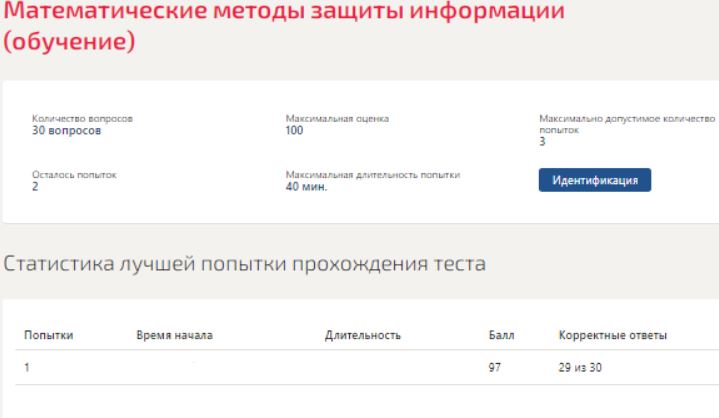Click the Количество вопросов label

point(83,120)
